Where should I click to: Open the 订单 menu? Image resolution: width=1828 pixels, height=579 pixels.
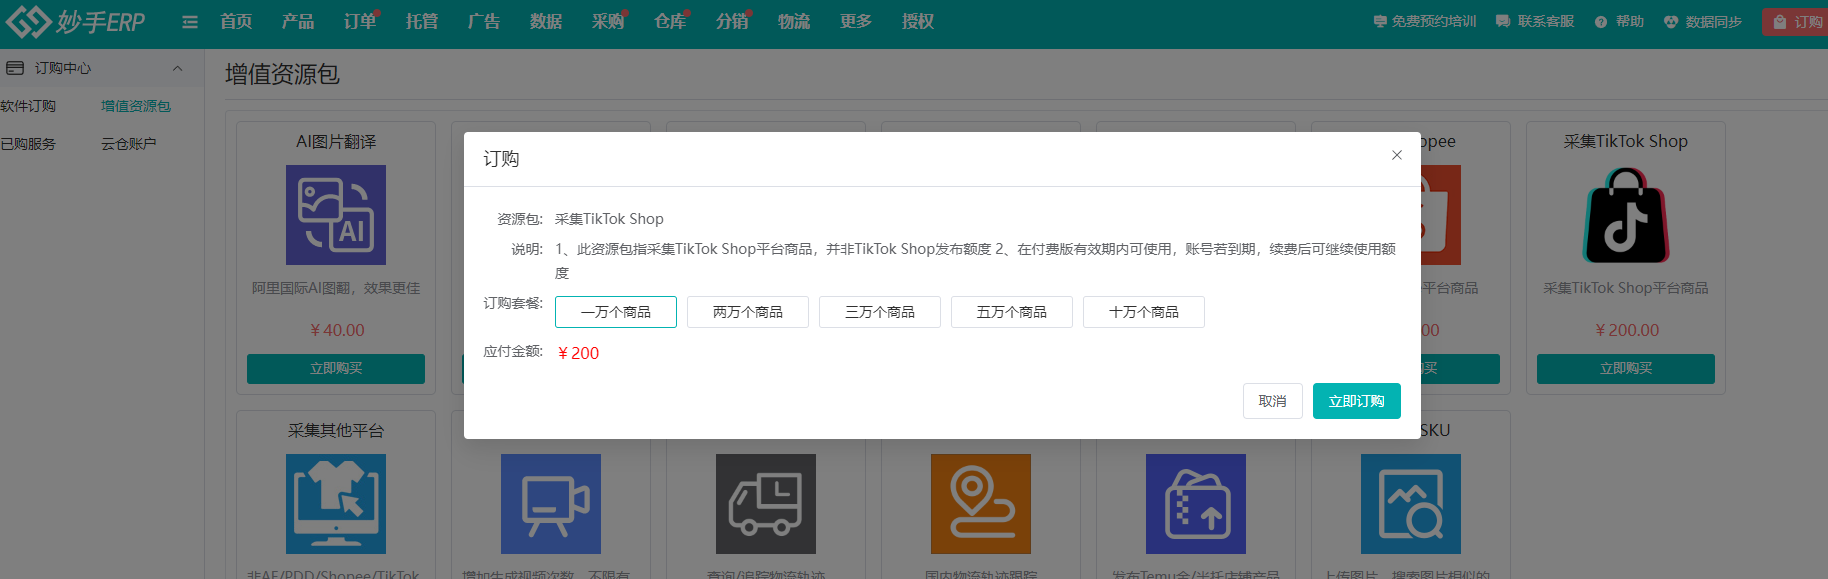point(360,22)
